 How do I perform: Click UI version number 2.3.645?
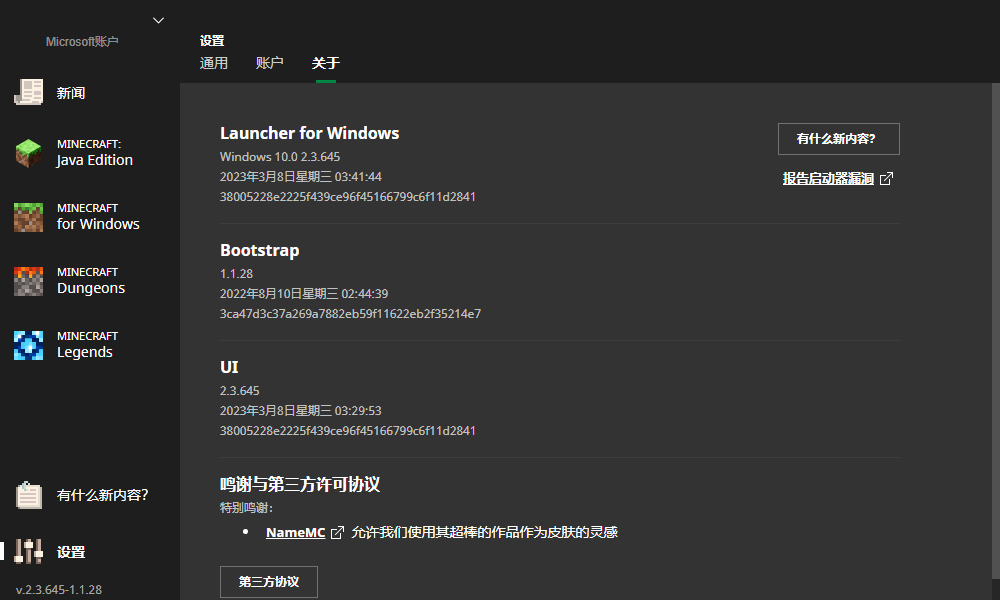(x=239, y=390)
